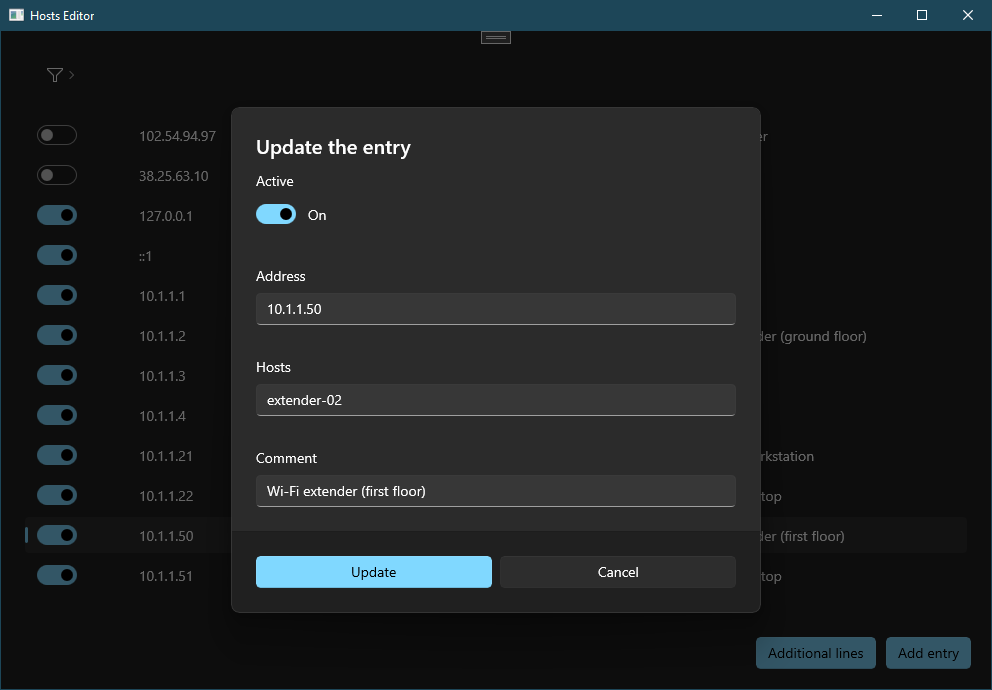Screen dimensions: 992x690
Task: Maximize the Hosts Editor window
Action: [x=922, y=15]
